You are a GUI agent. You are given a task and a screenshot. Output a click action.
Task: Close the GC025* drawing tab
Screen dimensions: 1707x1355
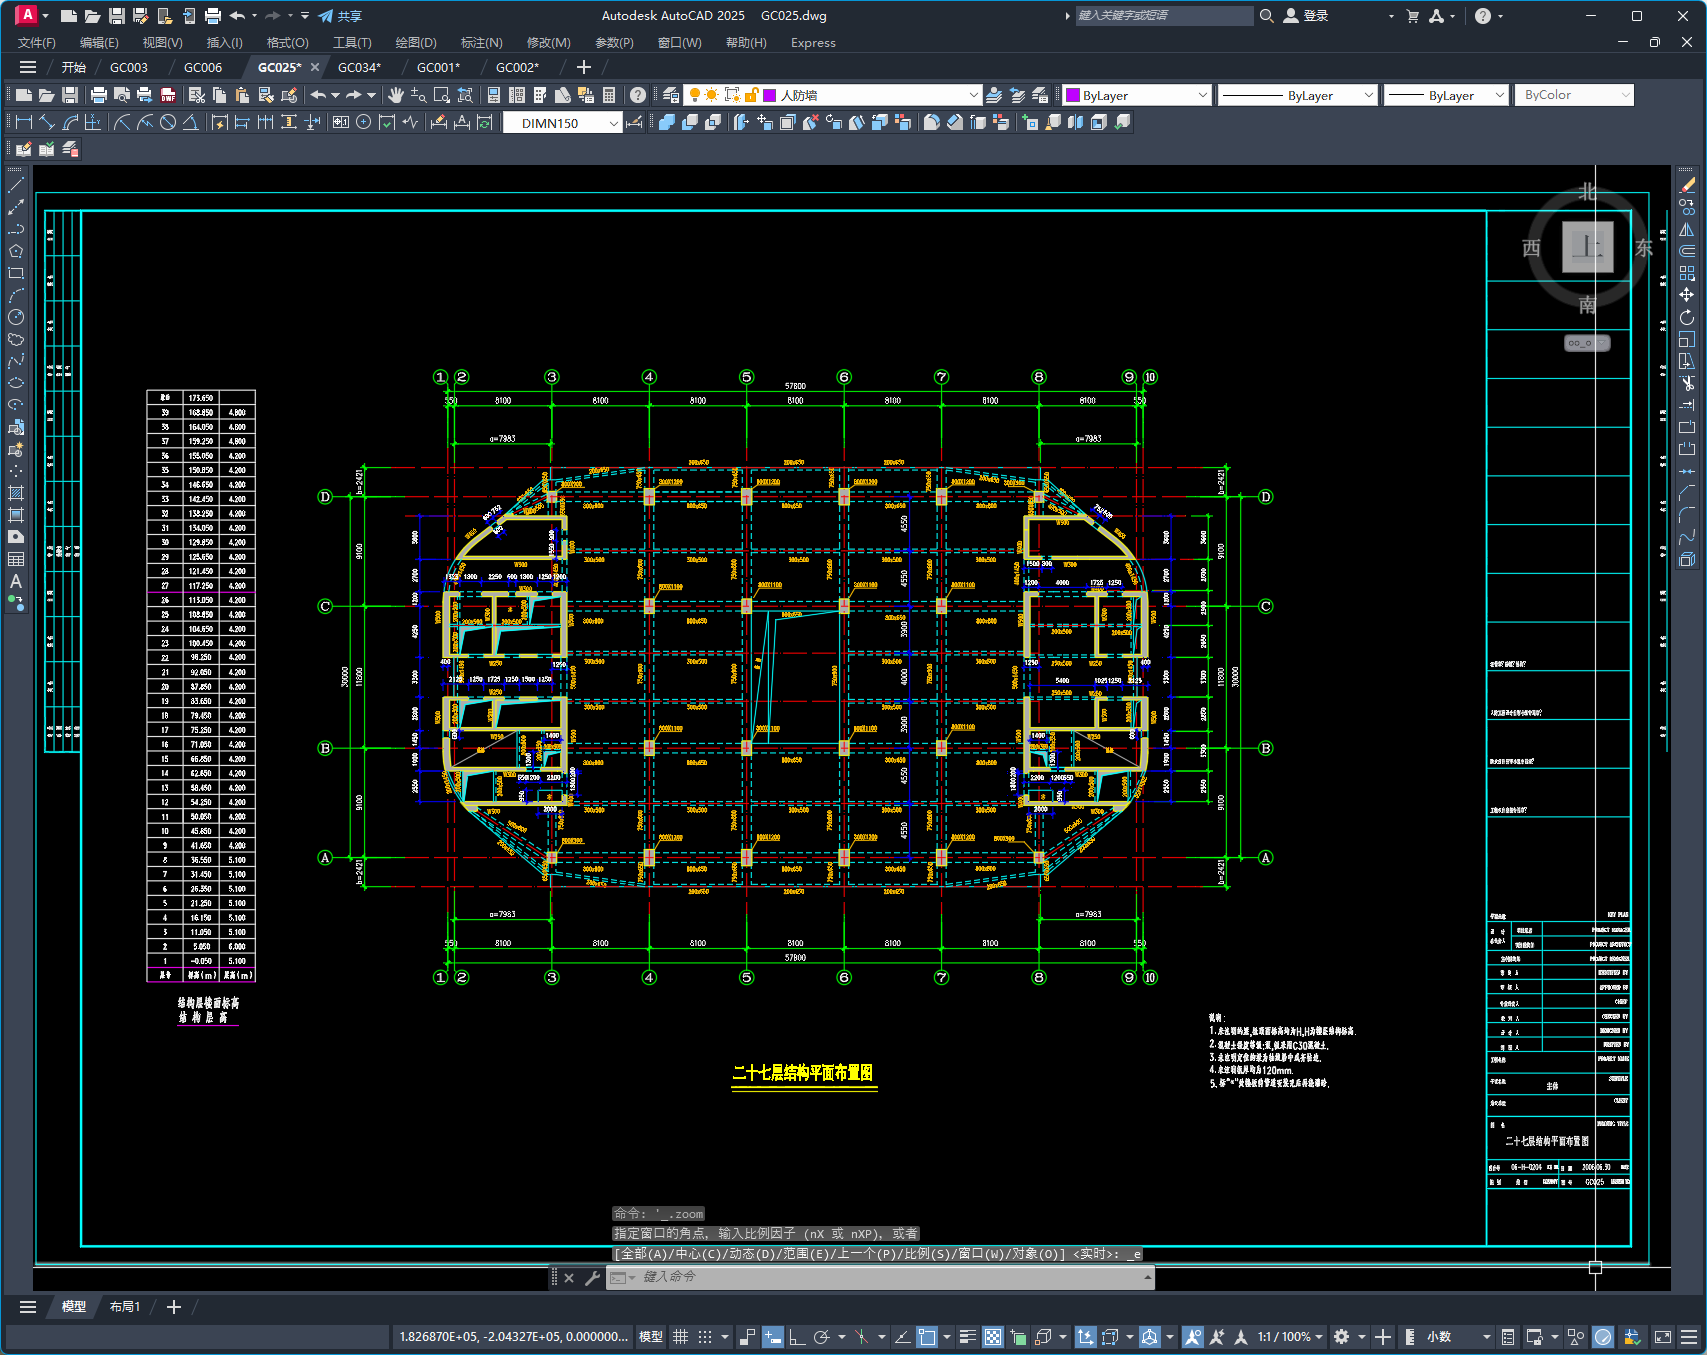315,67
